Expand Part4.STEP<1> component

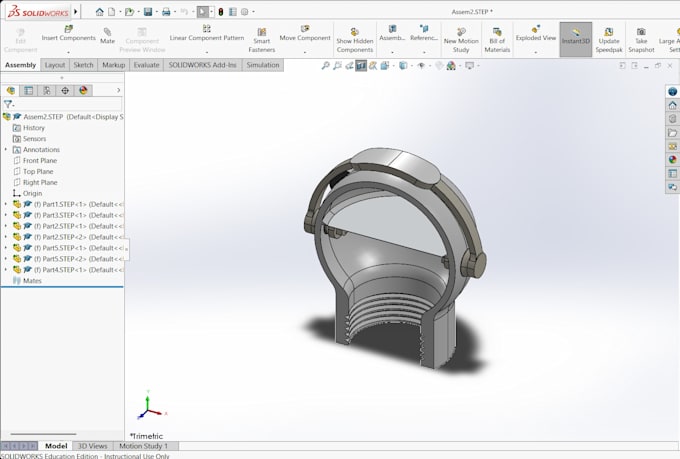pos(6,269)
